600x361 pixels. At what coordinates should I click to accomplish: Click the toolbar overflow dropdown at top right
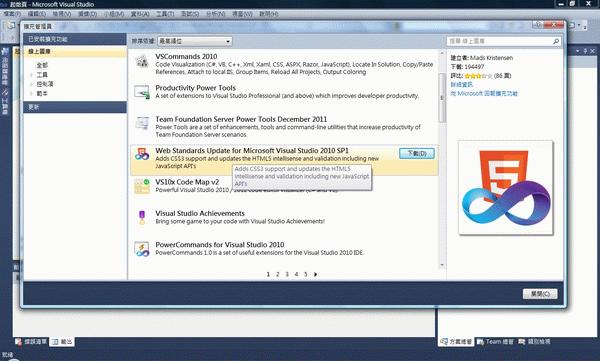[585, 26]
